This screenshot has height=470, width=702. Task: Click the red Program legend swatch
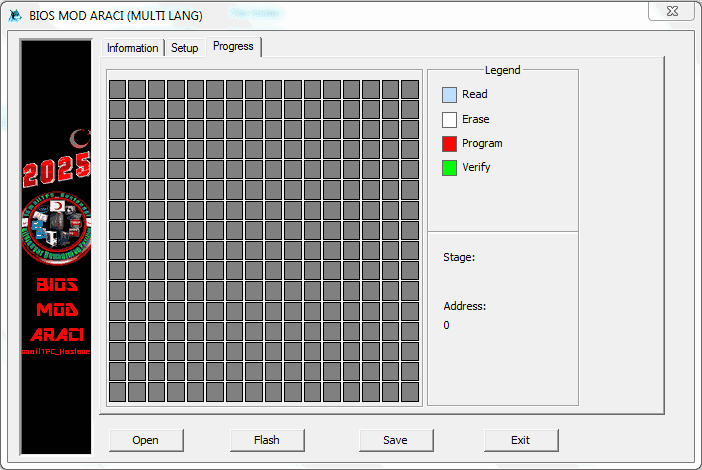449,143
